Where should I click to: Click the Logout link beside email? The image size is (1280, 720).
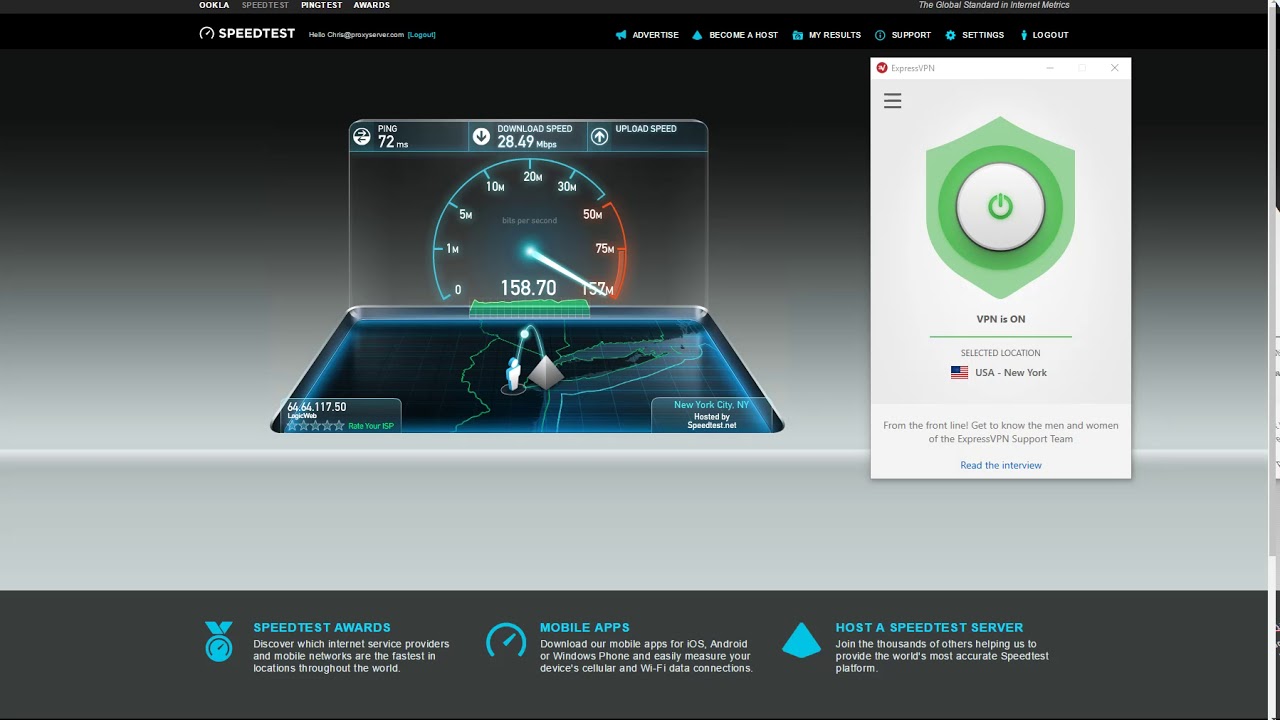point(421,35)
